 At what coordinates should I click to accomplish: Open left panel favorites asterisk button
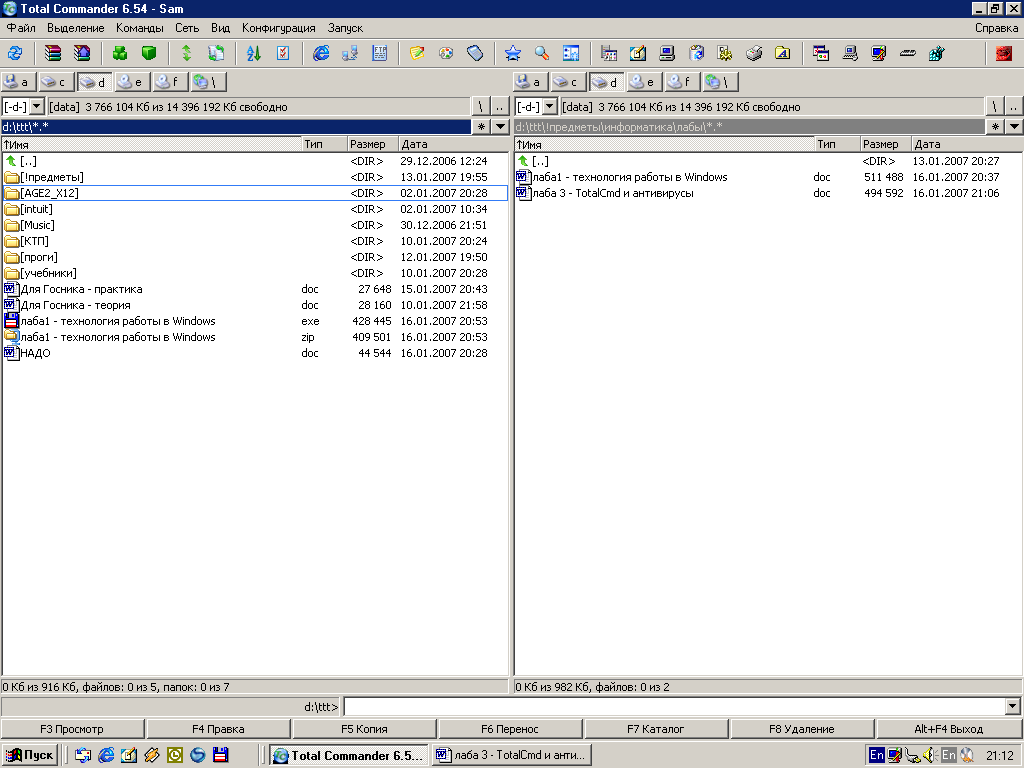(481, 127)
